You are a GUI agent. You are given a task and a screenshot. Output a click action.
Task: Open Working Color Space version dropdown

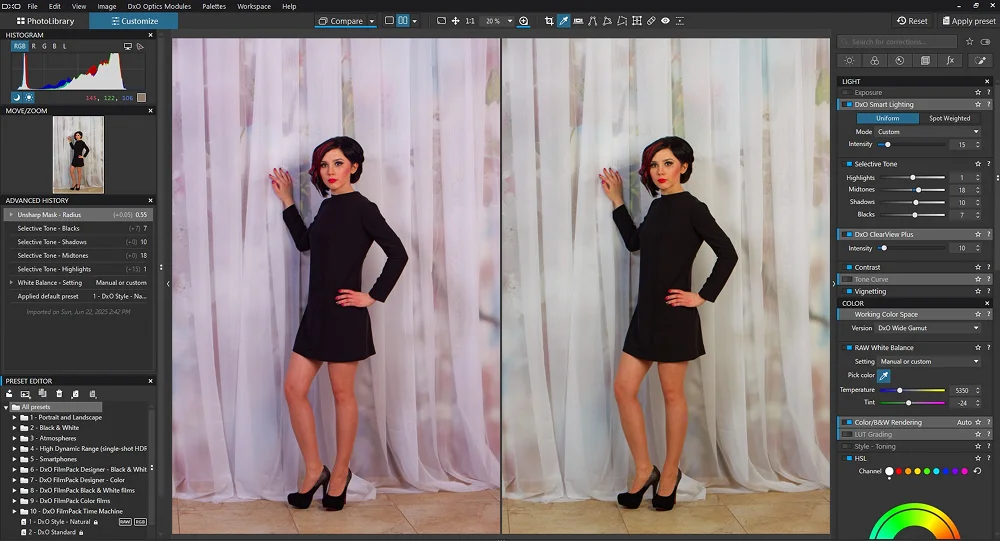point(928,329)
